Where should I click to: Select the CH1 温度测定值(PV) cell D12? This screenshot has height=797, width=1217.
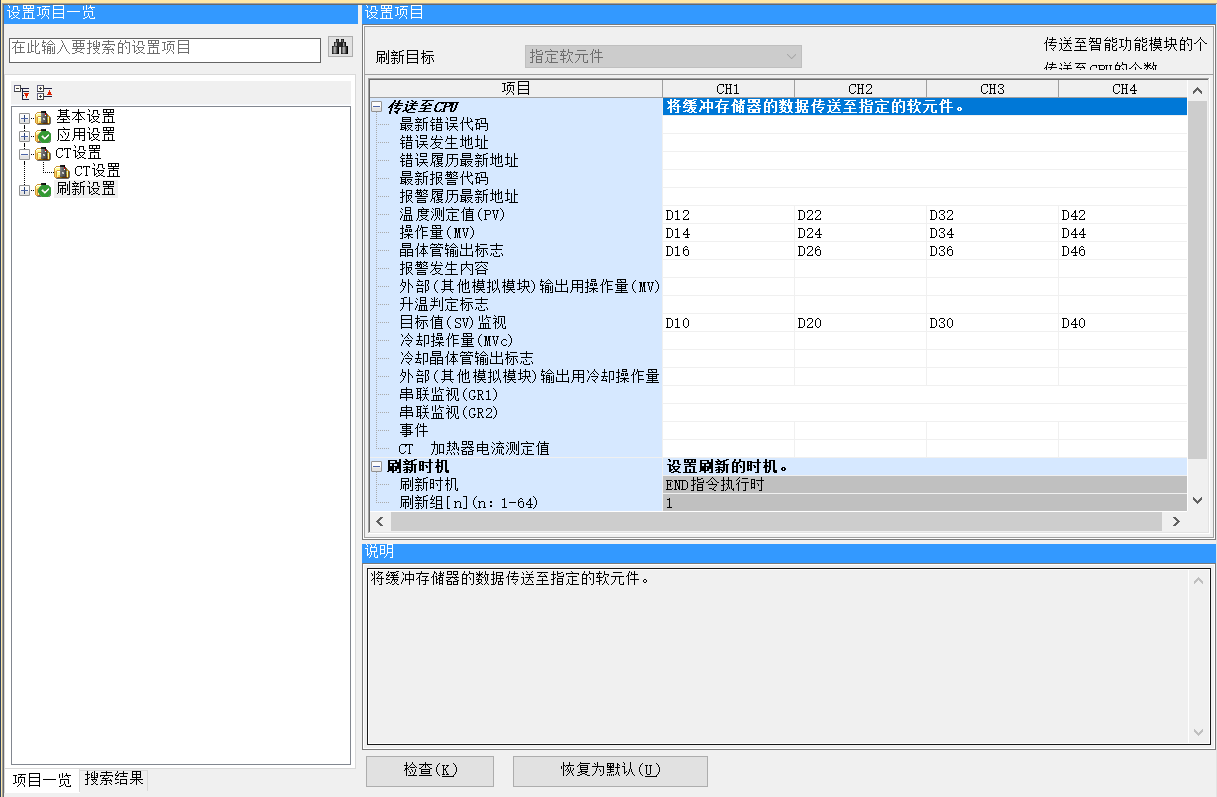click(x=728, y=215)
